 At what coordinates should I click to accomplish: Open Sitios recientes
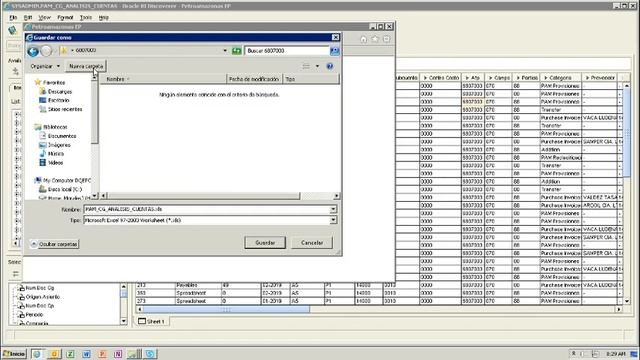coord(65,109)
